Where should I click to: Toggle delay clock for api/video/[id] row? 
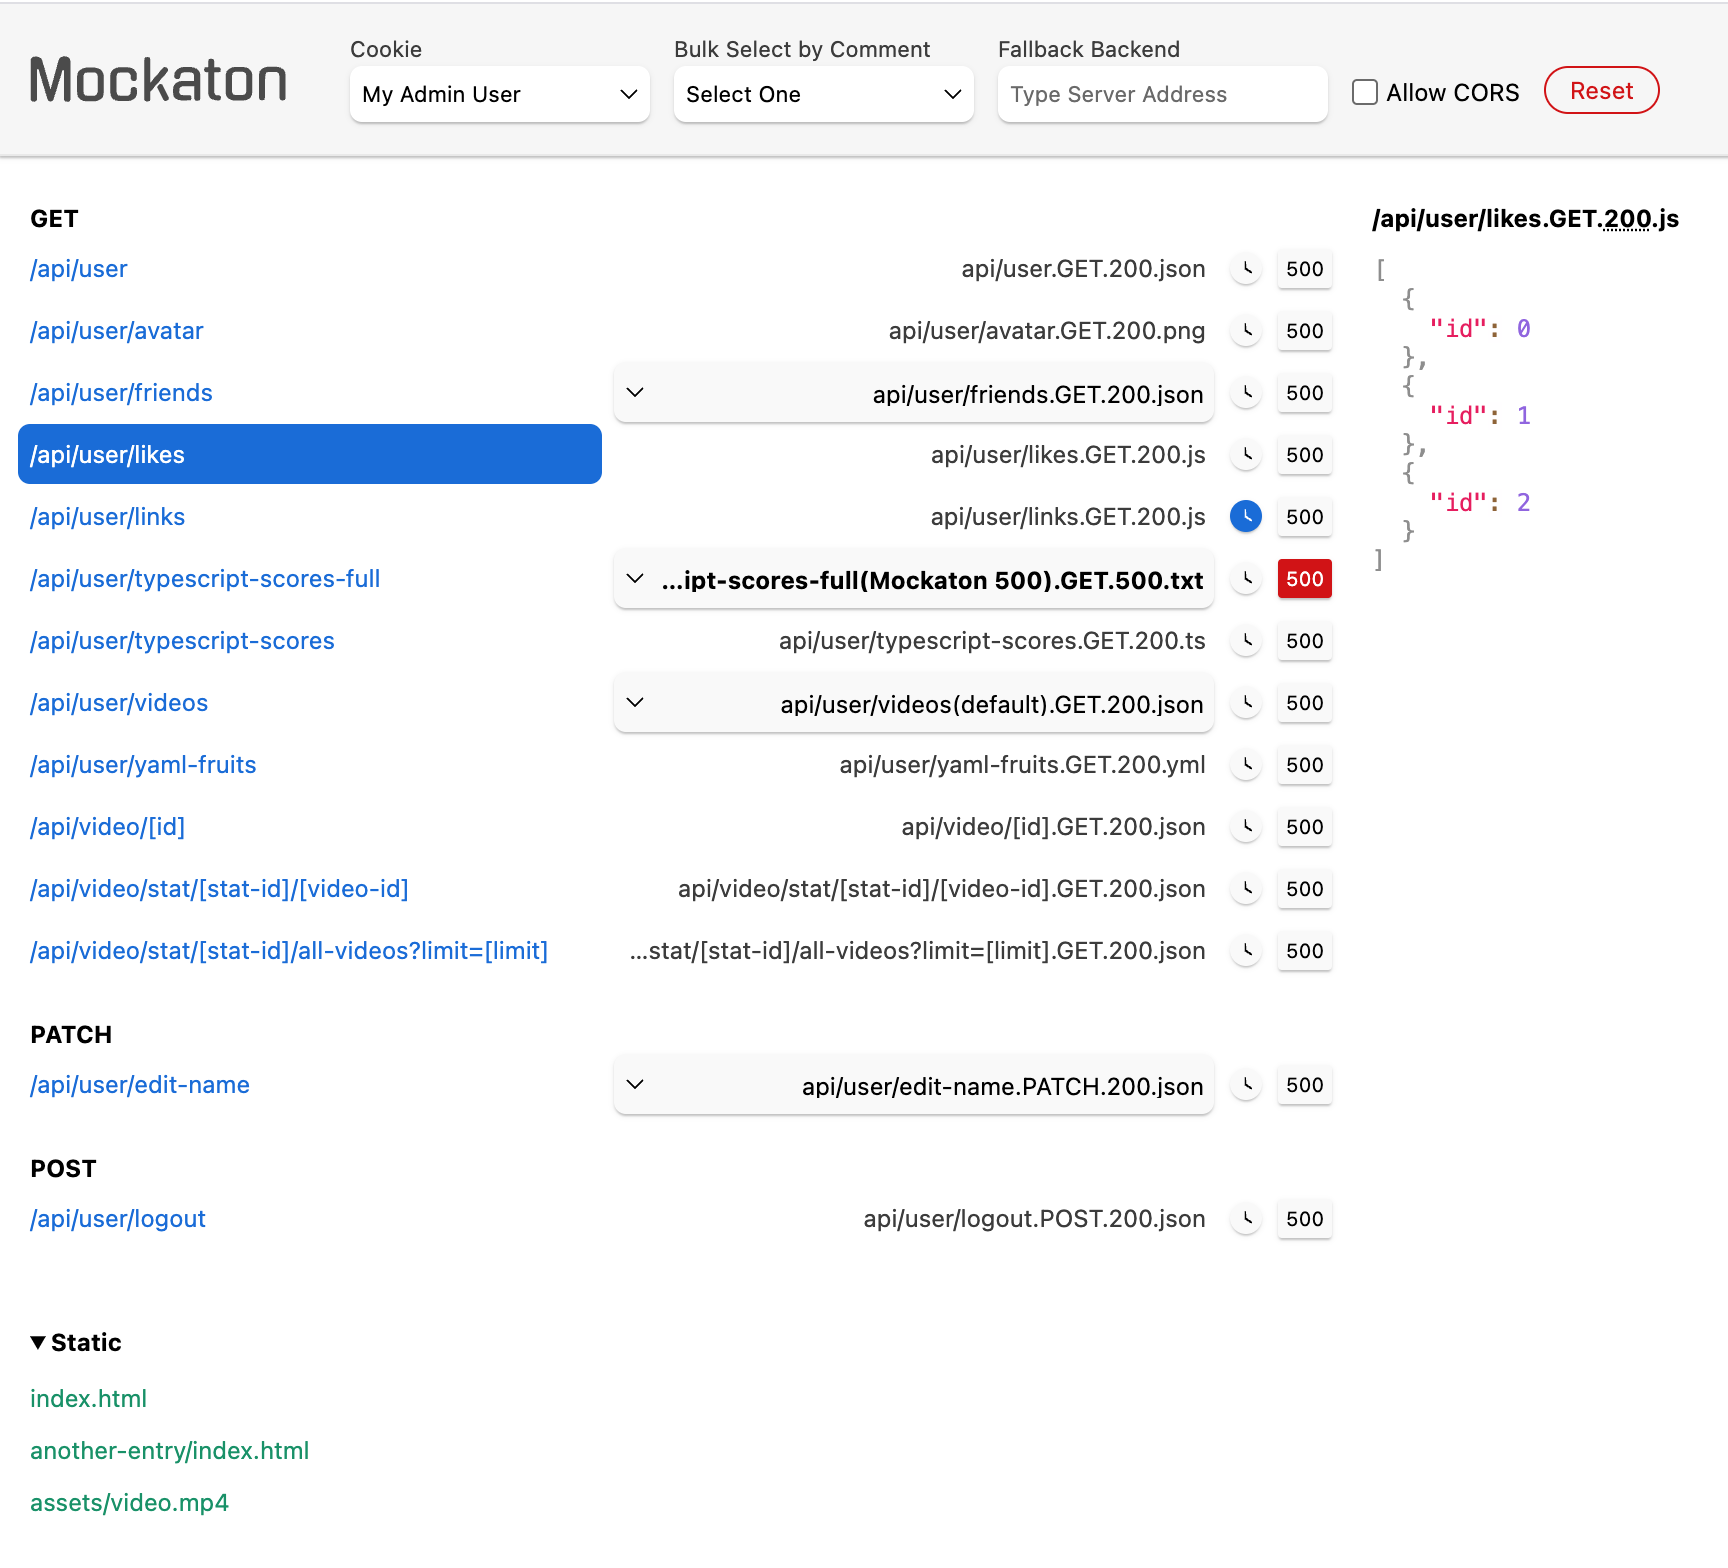coord(1246,827)
